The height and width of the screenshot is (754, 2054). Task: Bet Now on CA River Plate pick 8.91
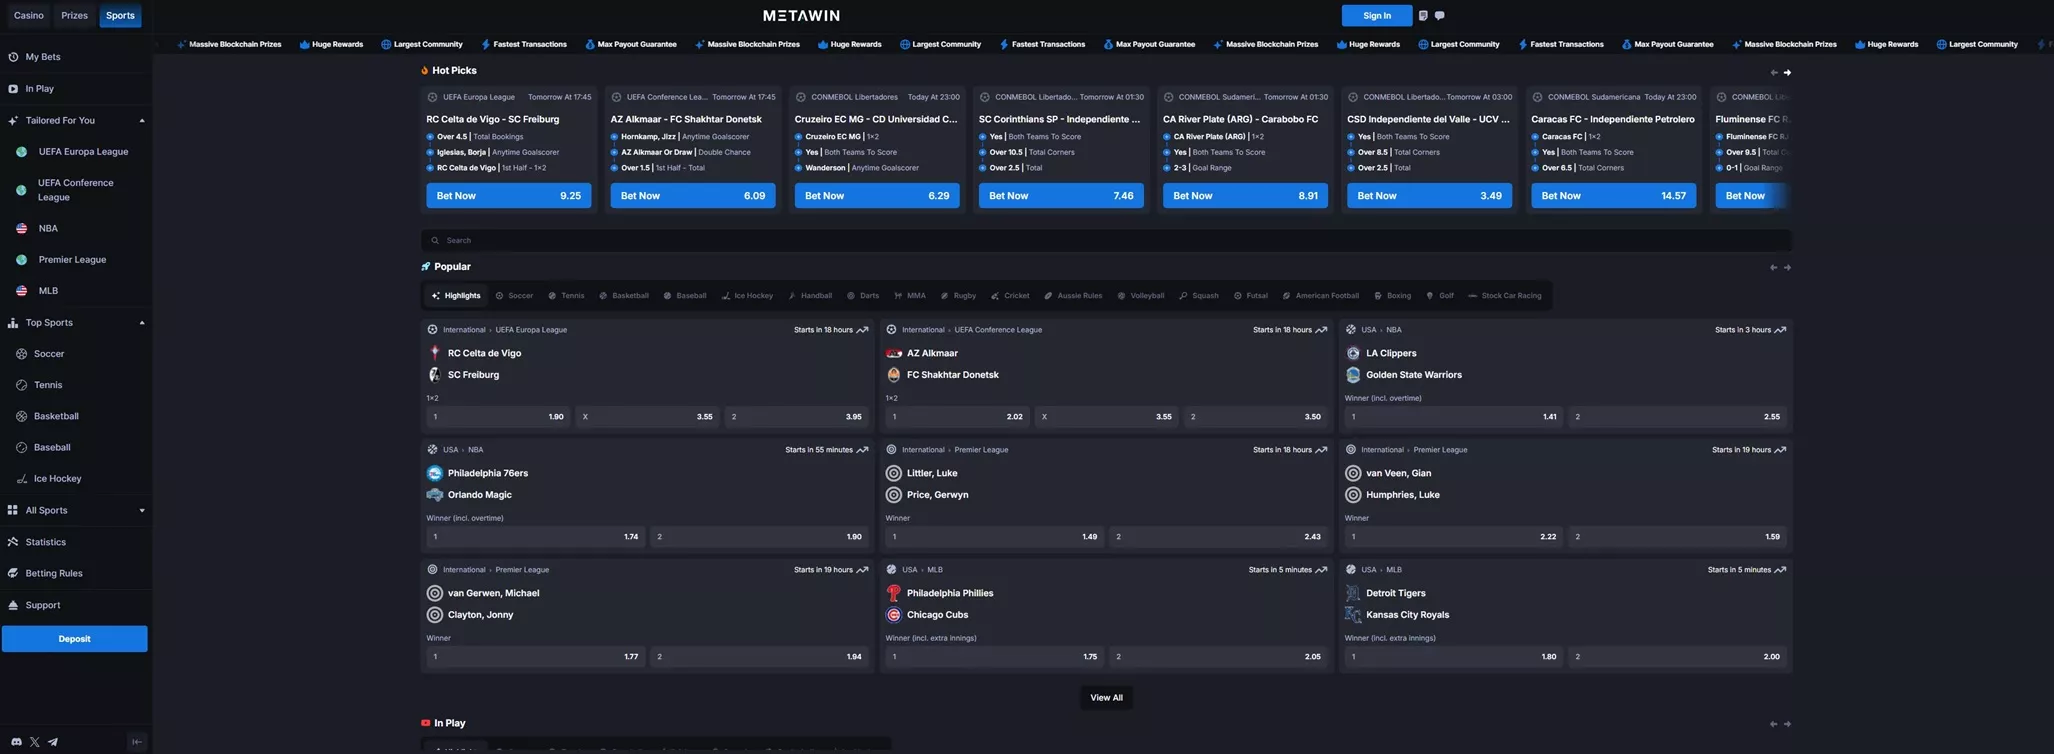(1245, 196)
